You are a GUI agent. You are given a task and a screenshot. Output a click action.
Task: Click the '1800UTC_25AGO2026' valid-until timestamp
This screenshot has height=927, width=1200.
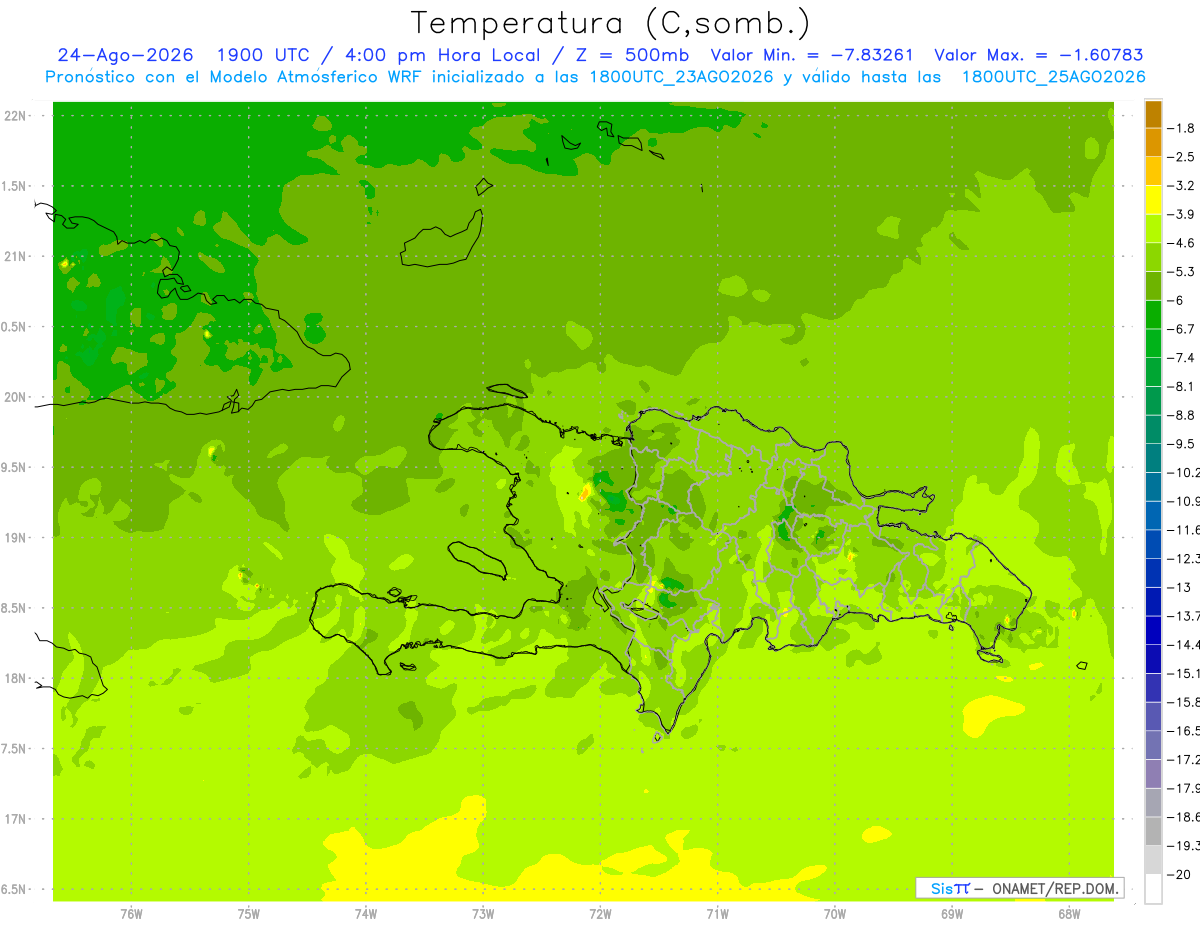pos(1053,77)
